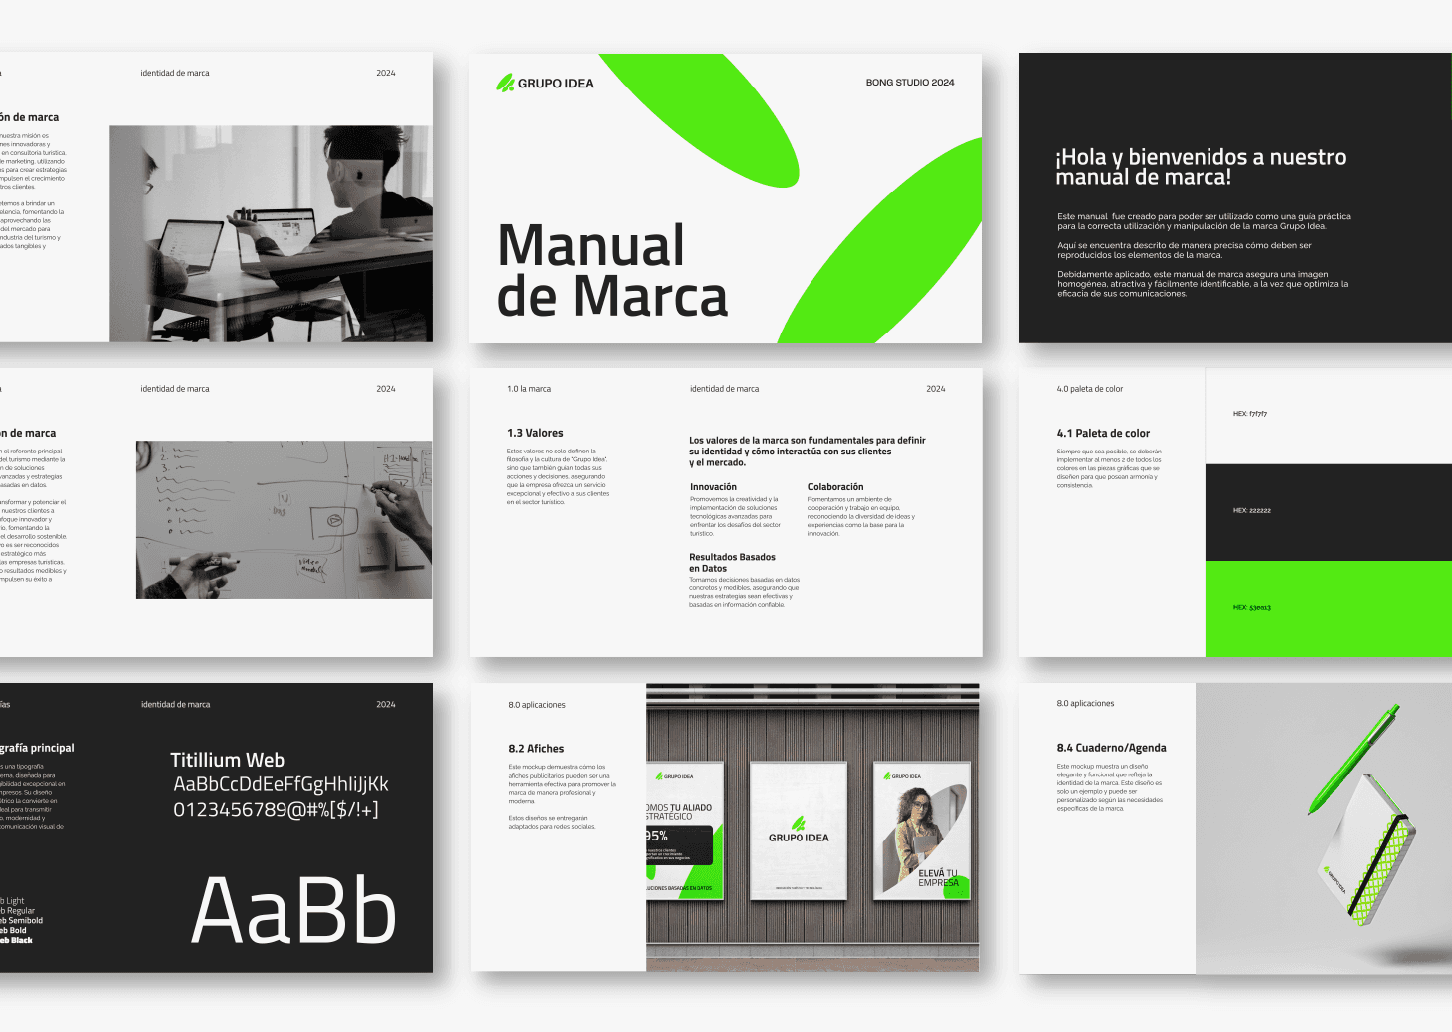Click the '¡Hola y bienvenidos a nuestro manual de marca!' heading

(x=1201, y=167)
